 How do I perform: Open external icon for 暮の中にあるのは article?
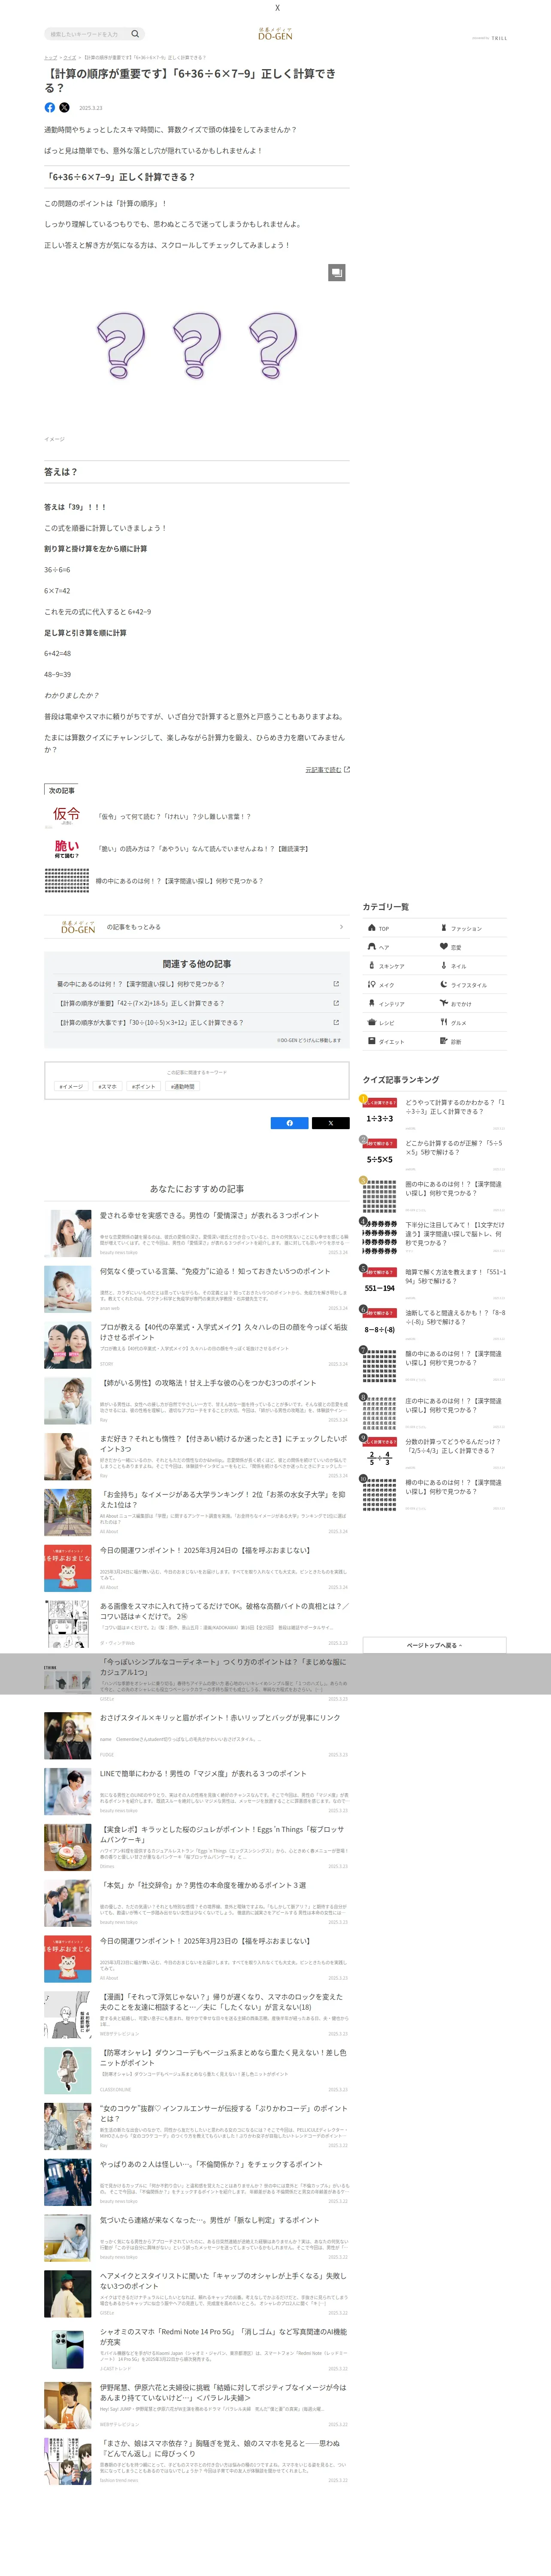click(x=336, y=984)
